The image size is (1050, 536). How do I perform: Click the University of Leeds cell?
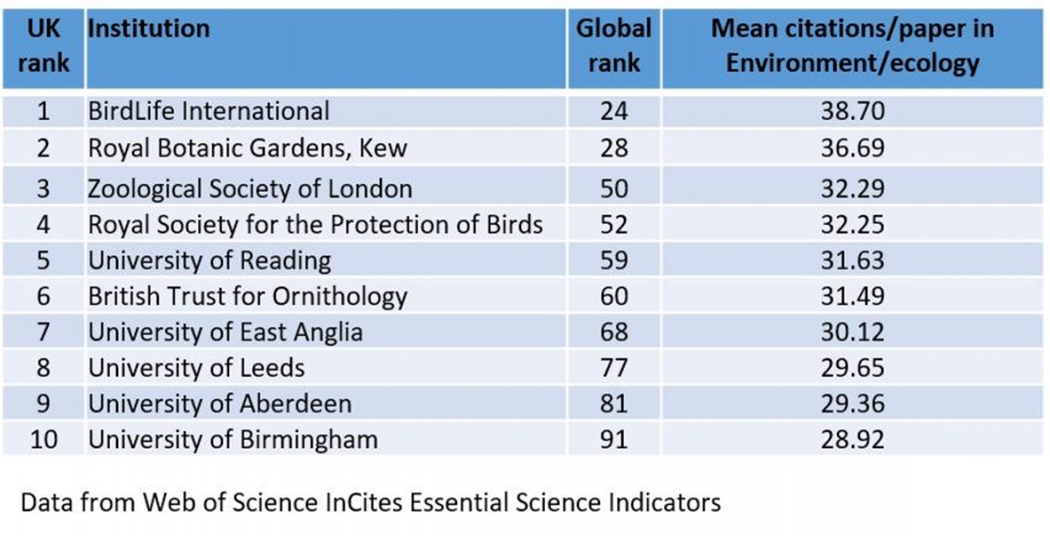(x=196, y=368)
